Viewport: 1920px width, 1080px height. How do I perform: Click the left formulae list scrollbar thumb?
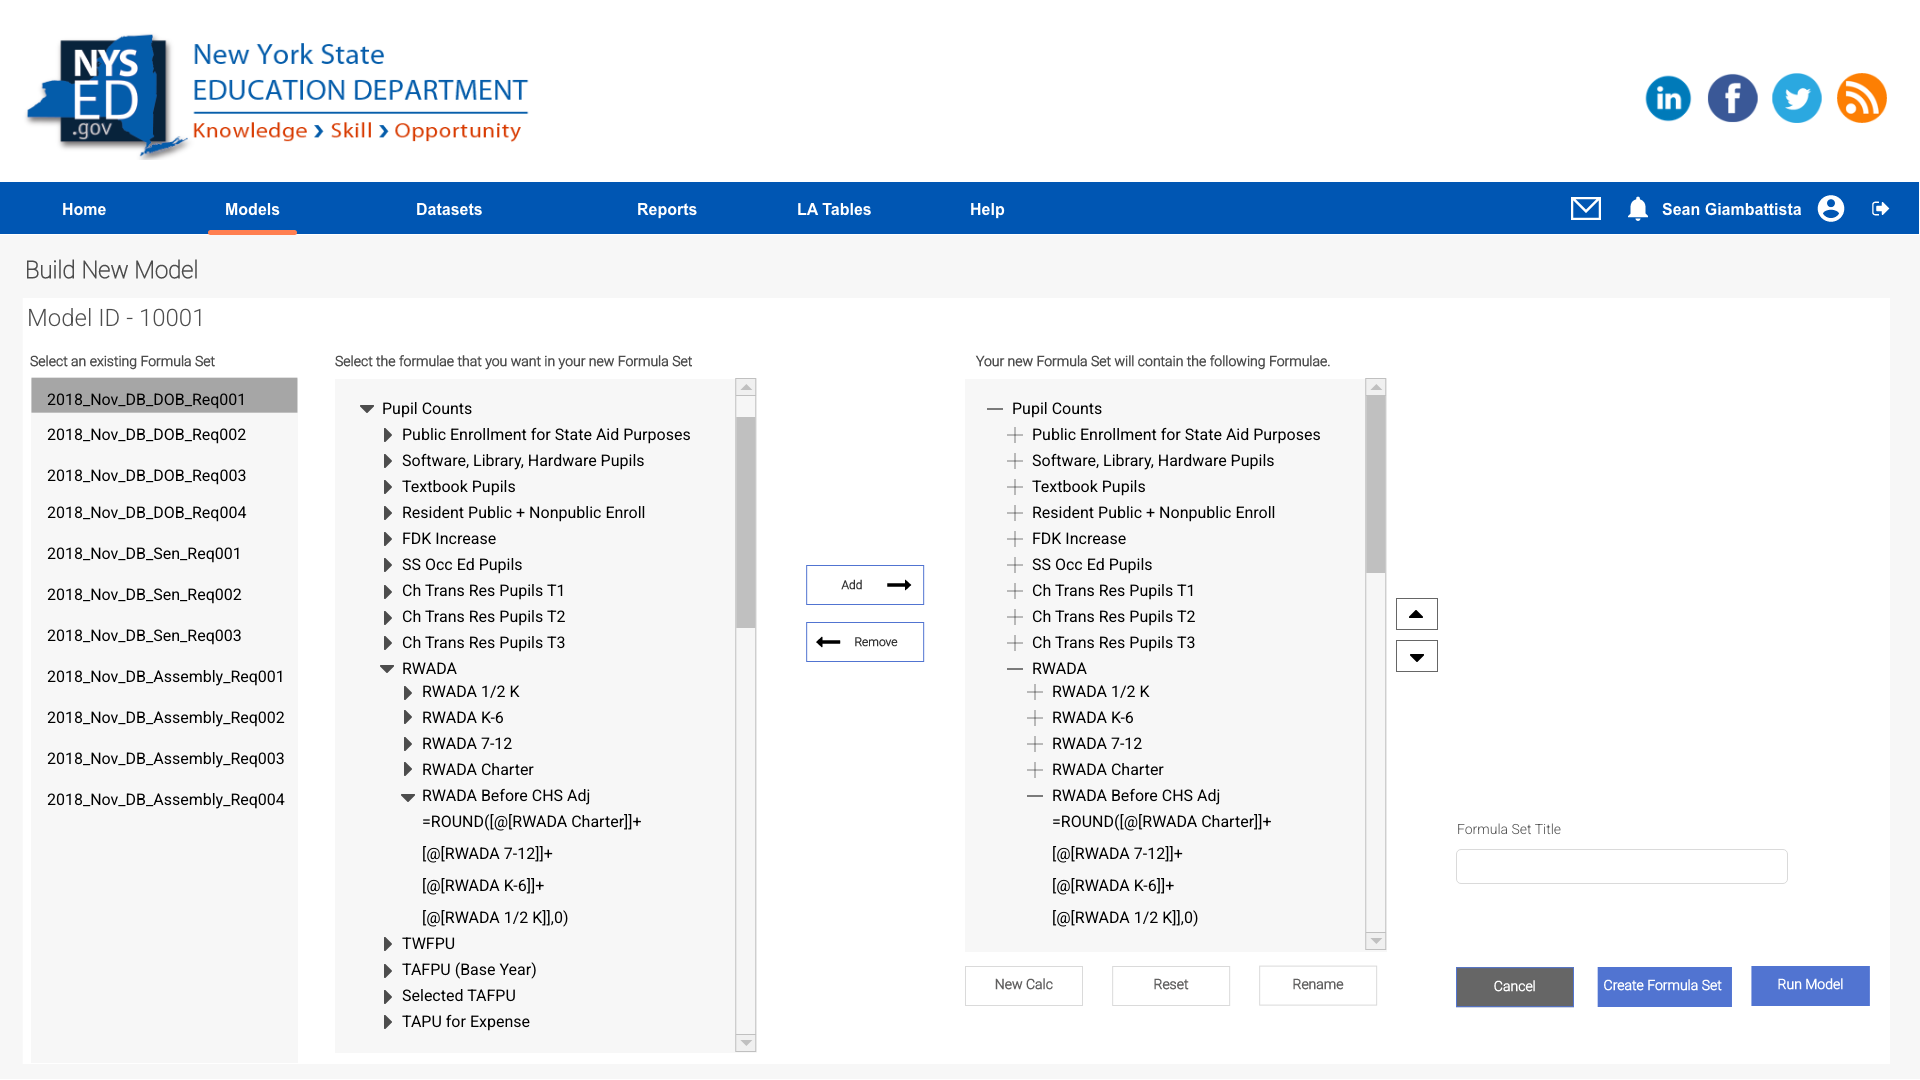pos(745,520)
